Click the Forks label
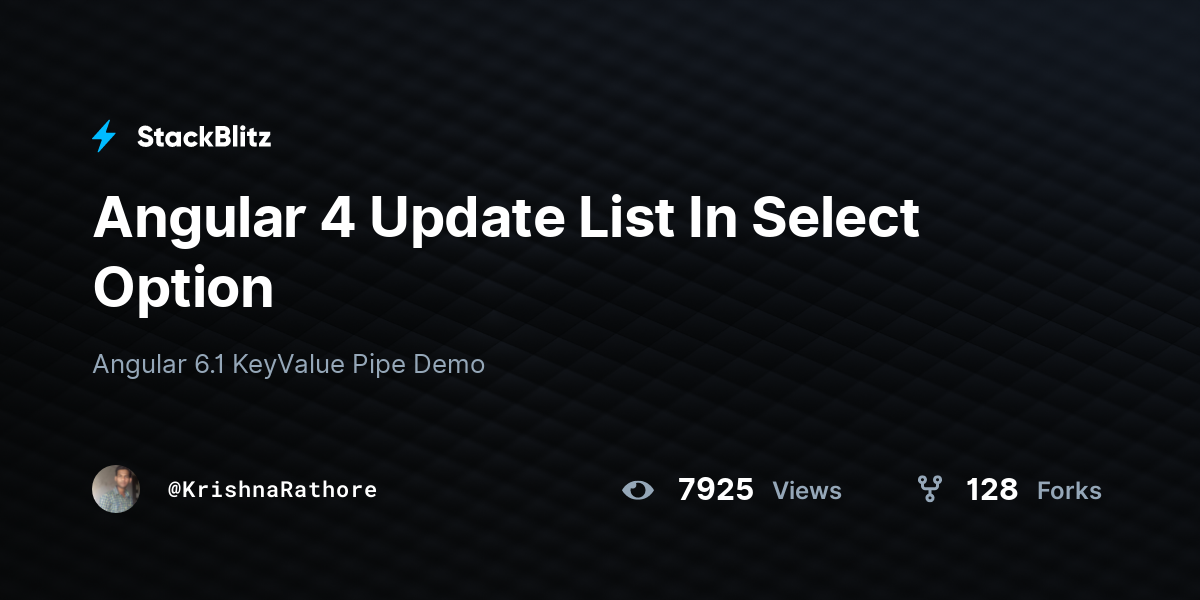Screen dimensions: 1200x600 click(1069, 491)
